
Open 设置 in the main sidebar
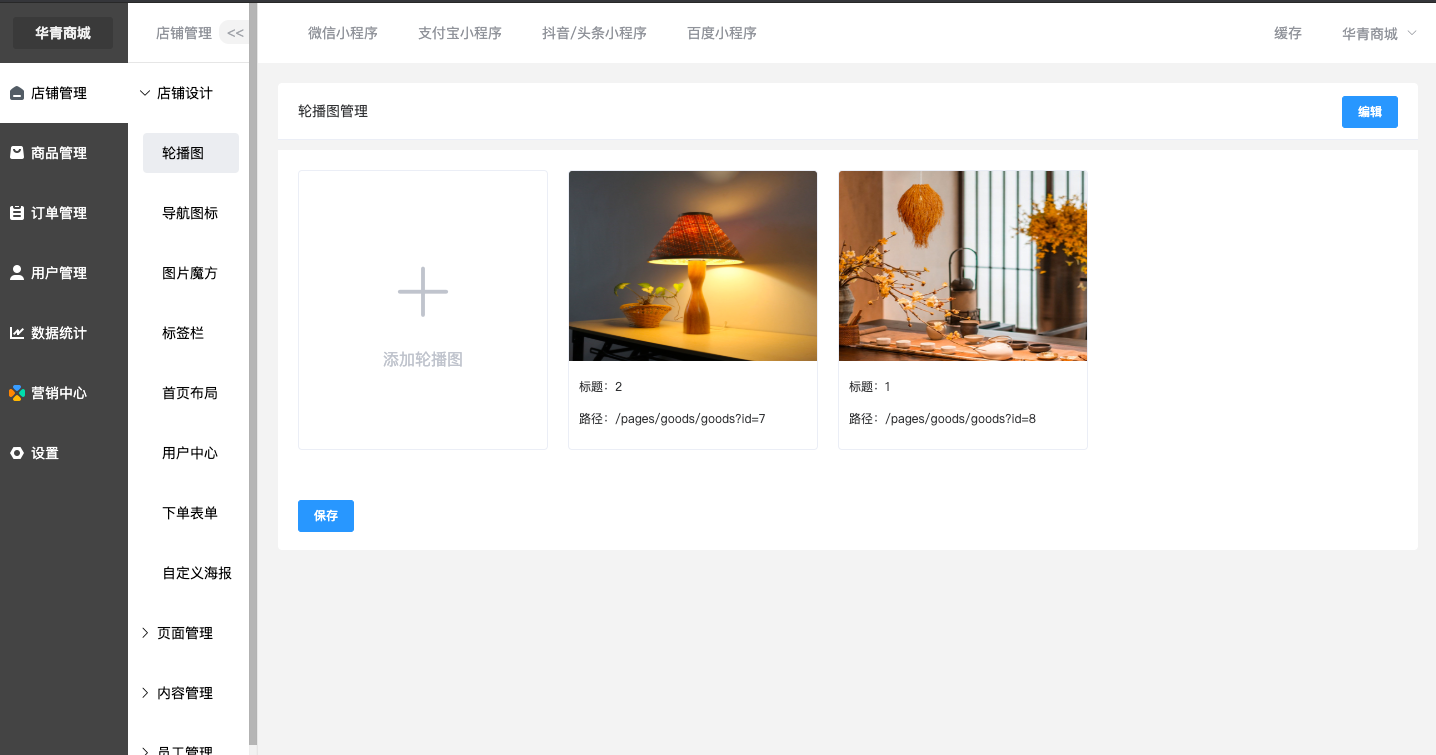(64, 453)
